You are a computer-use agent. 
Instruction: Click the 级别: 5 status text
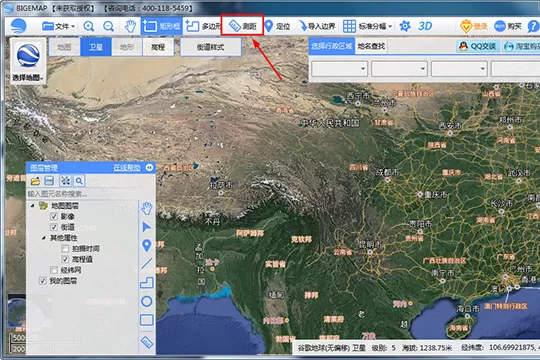point(384,348)
